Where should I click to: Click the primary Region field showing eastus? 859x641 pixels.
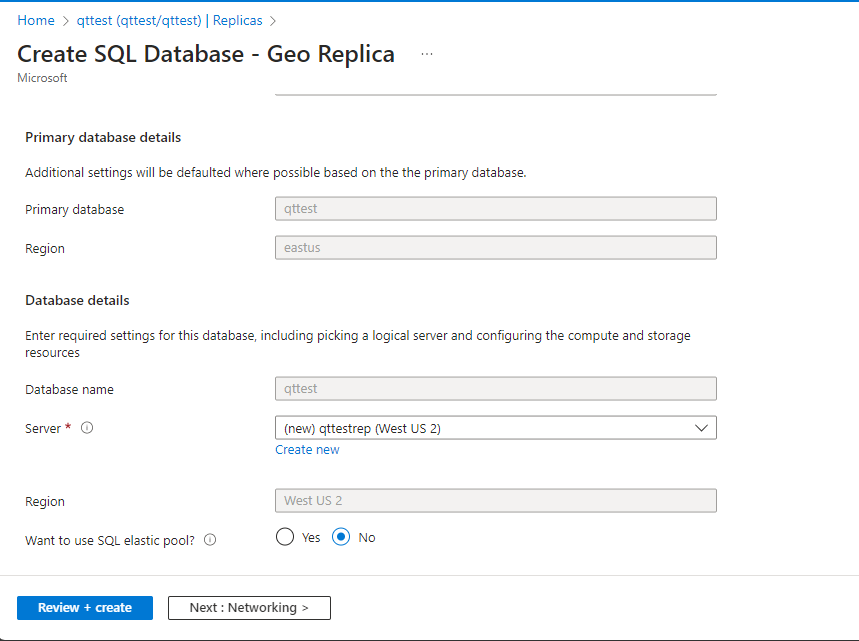(x=496, y=248)
